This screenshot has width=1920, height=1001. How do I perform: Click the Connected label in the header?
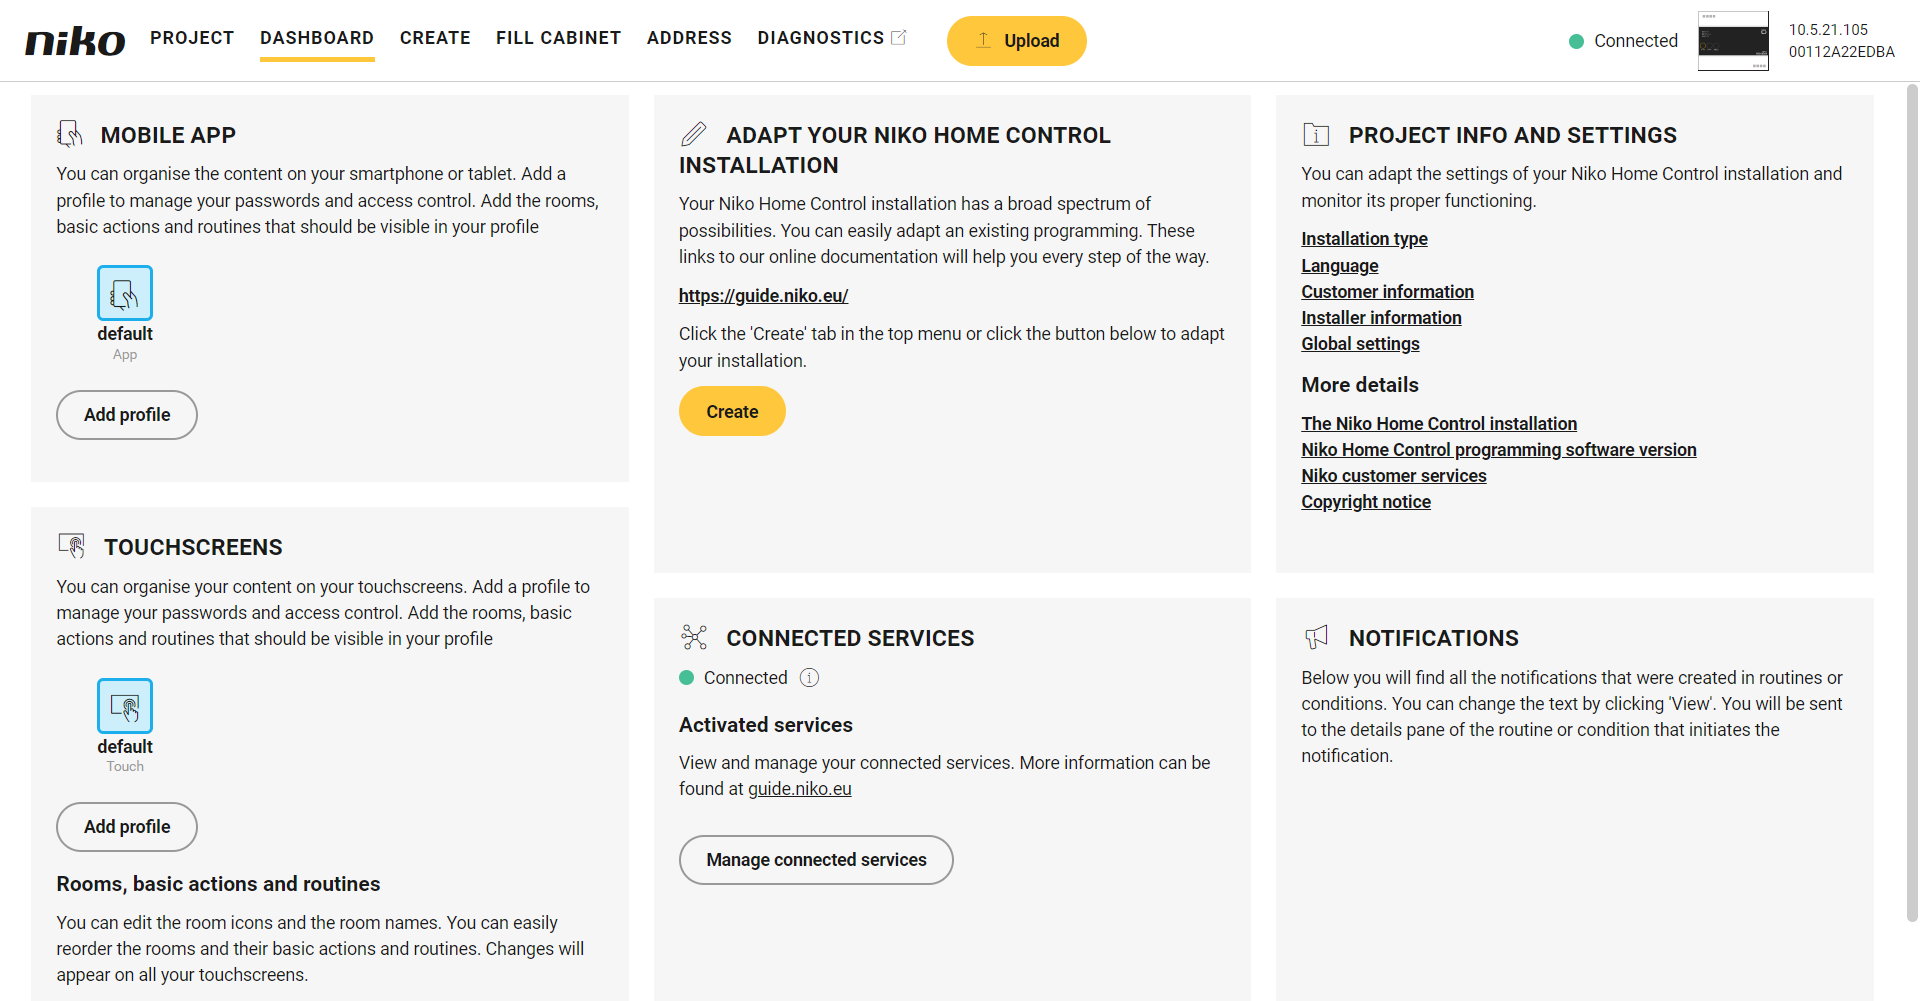(1635, 41)
